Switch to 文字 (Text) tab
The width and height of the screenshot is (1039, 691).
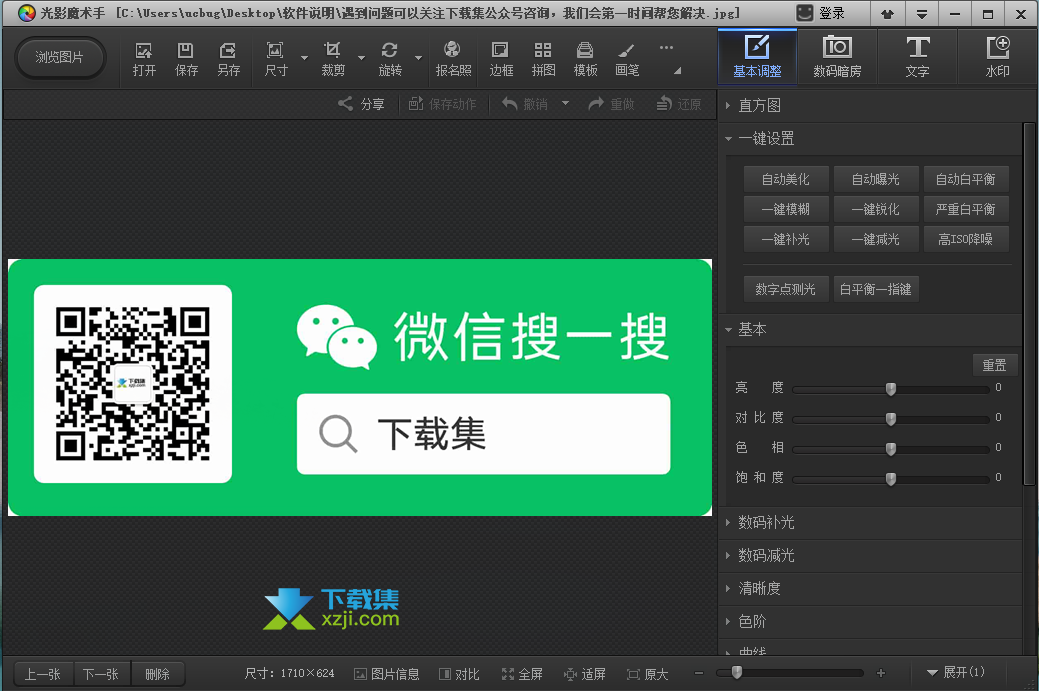918,57
